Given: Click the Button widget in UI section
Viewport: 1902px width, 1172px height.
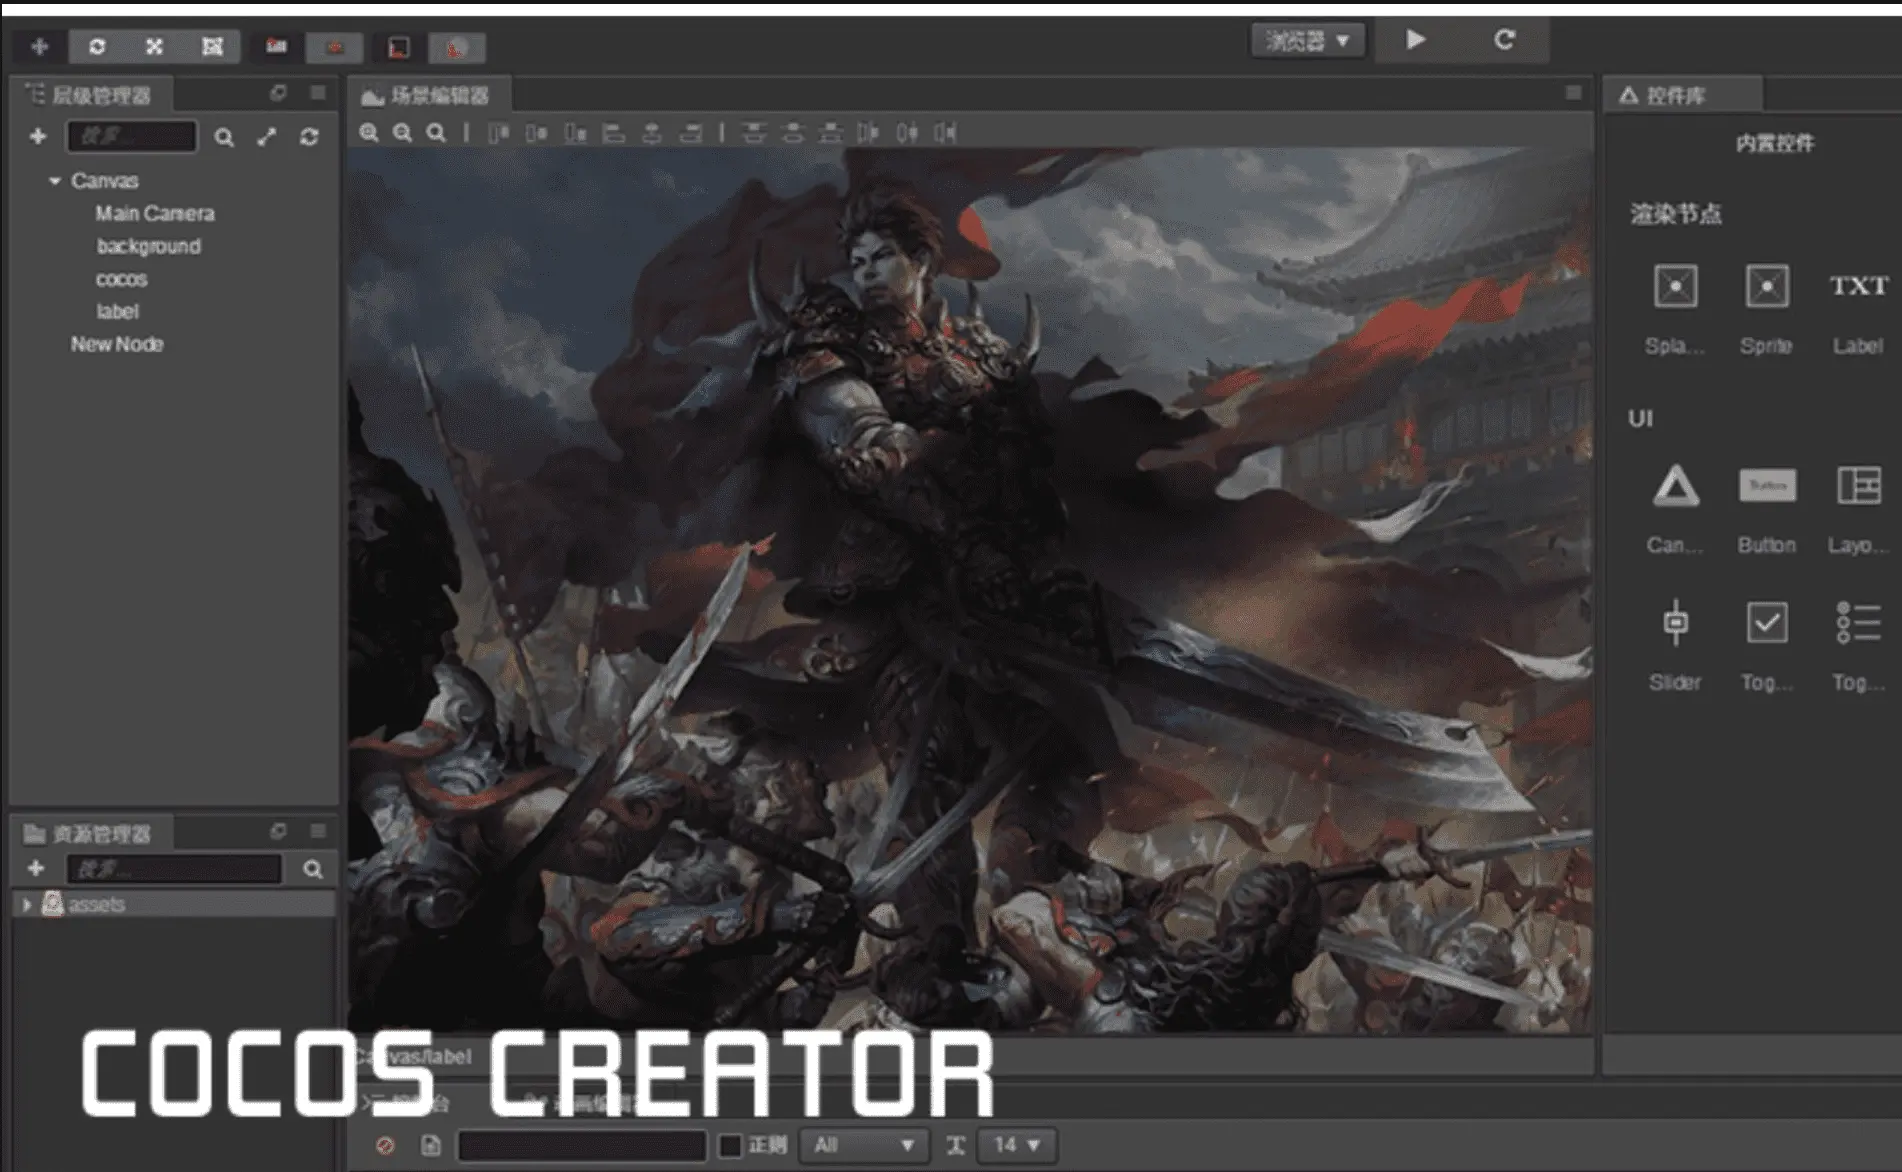Looking at the screenshot, I should click(1767, 486).
